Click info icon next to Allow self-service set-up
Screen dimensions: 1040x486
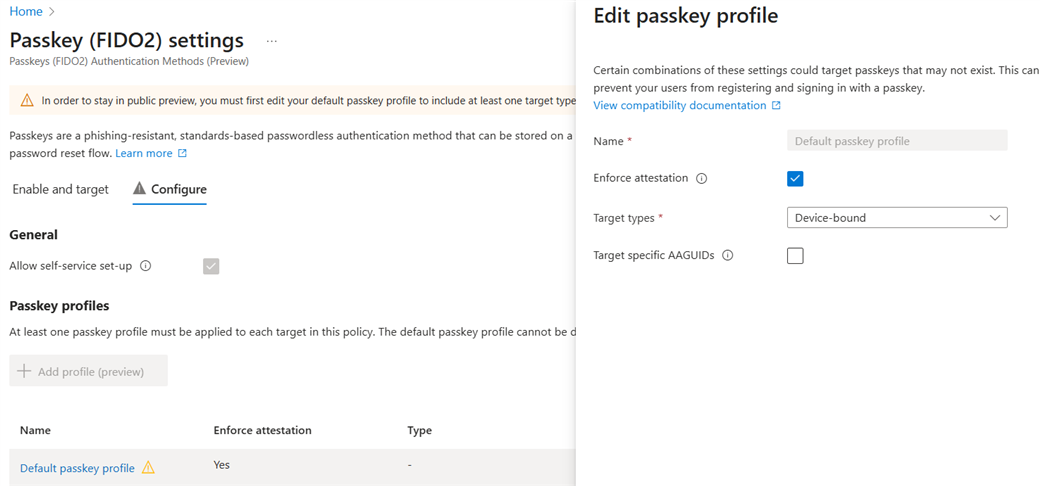click(x=146, y=266)
